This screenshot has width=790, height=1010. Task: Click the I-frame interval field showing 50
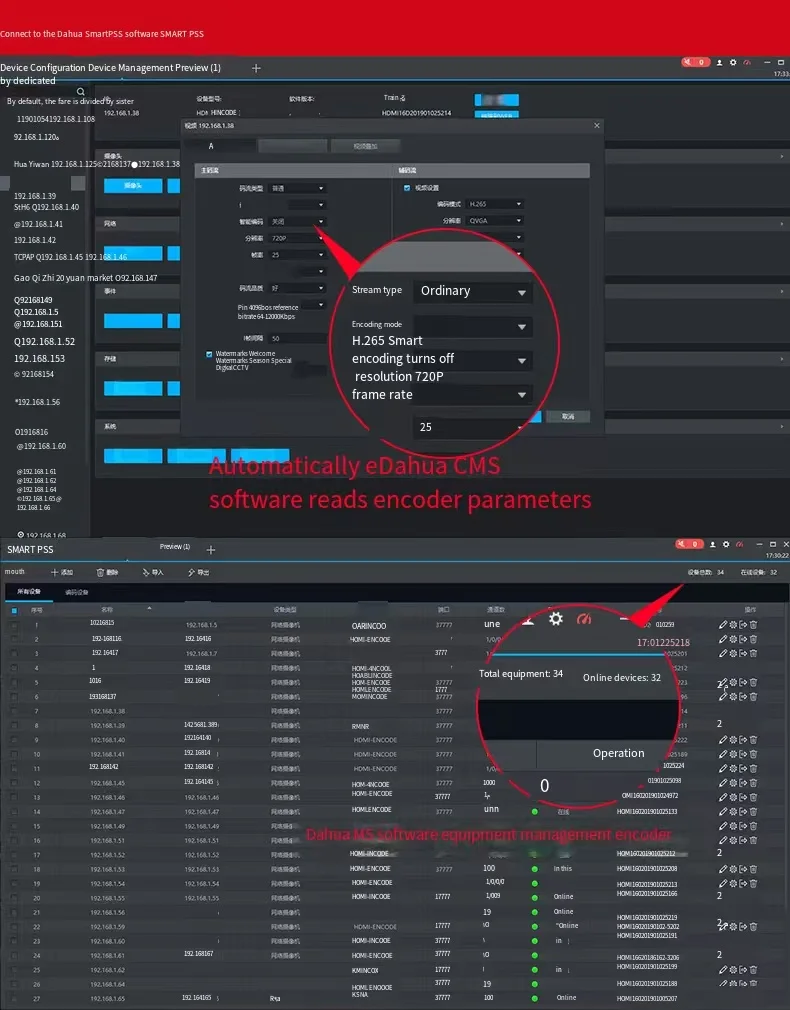[x=297, y=338]
